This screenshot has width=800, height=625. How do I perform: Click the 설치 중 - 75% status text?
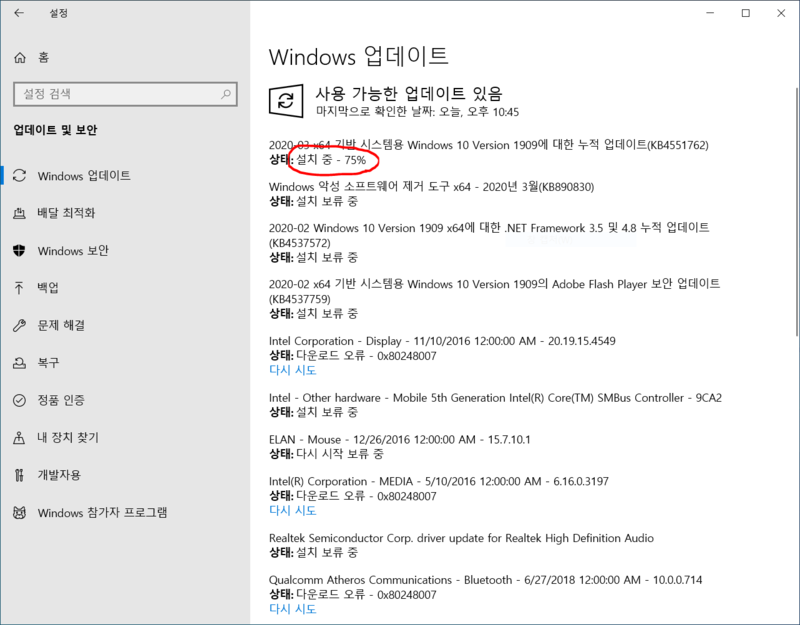331,160
